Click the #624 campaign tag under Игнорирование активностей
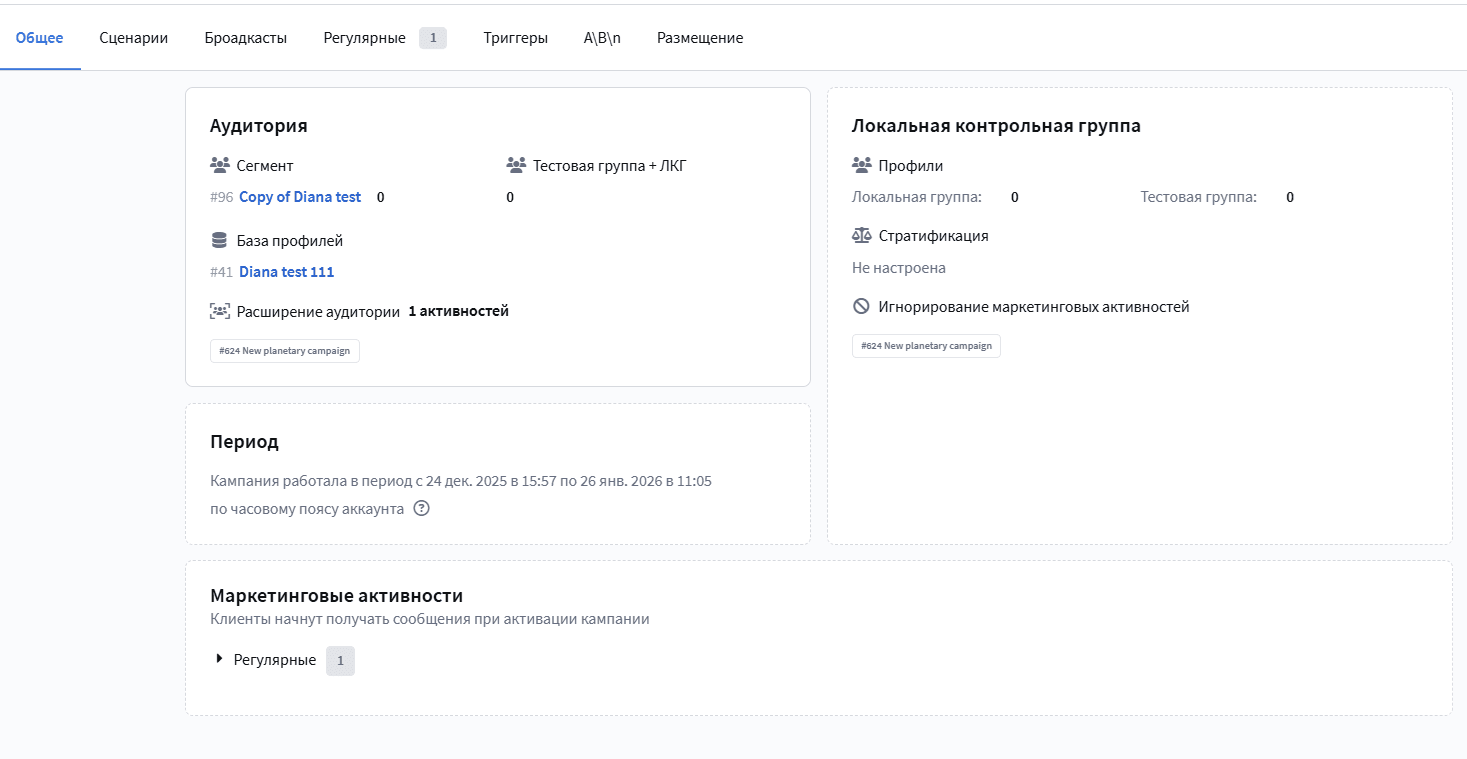Viewport: 1467px width, 759px height. click(926, 346)
